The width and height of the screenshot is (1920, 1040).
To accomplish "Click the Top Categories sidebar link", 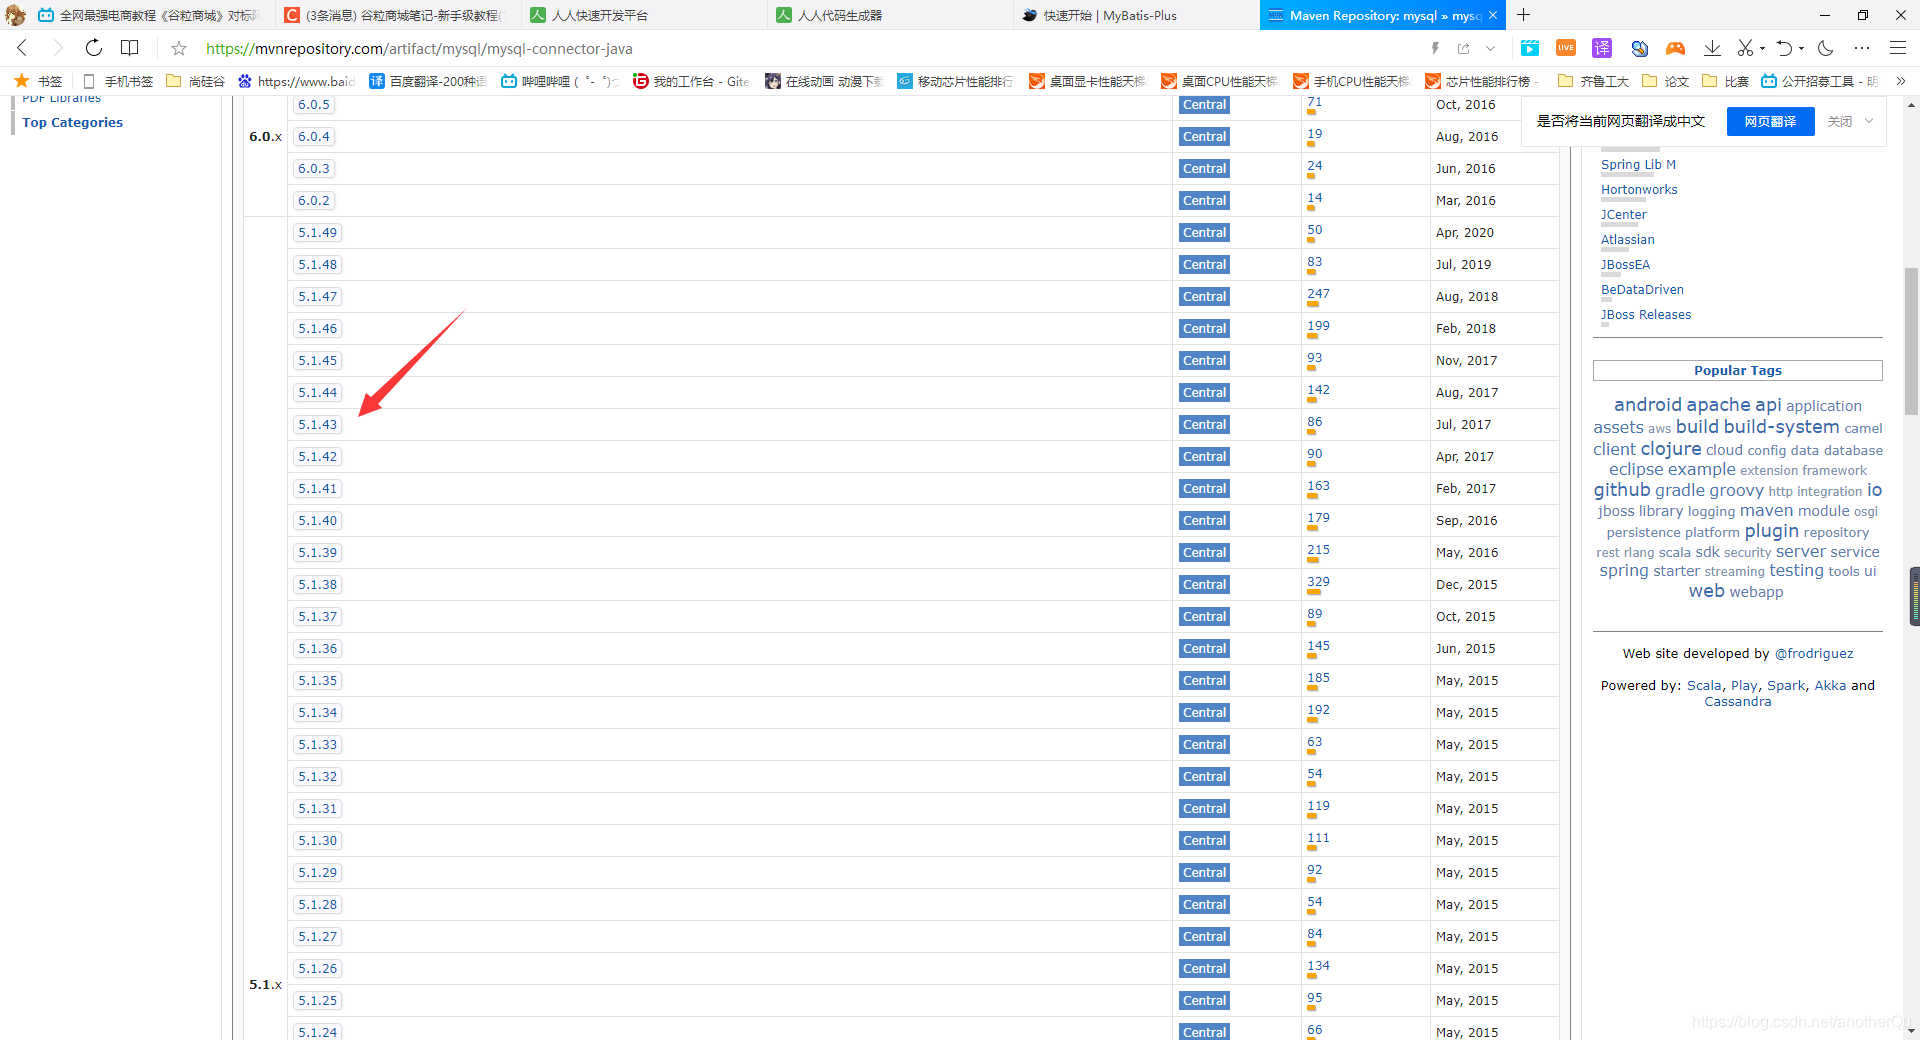I will (72, 122).
